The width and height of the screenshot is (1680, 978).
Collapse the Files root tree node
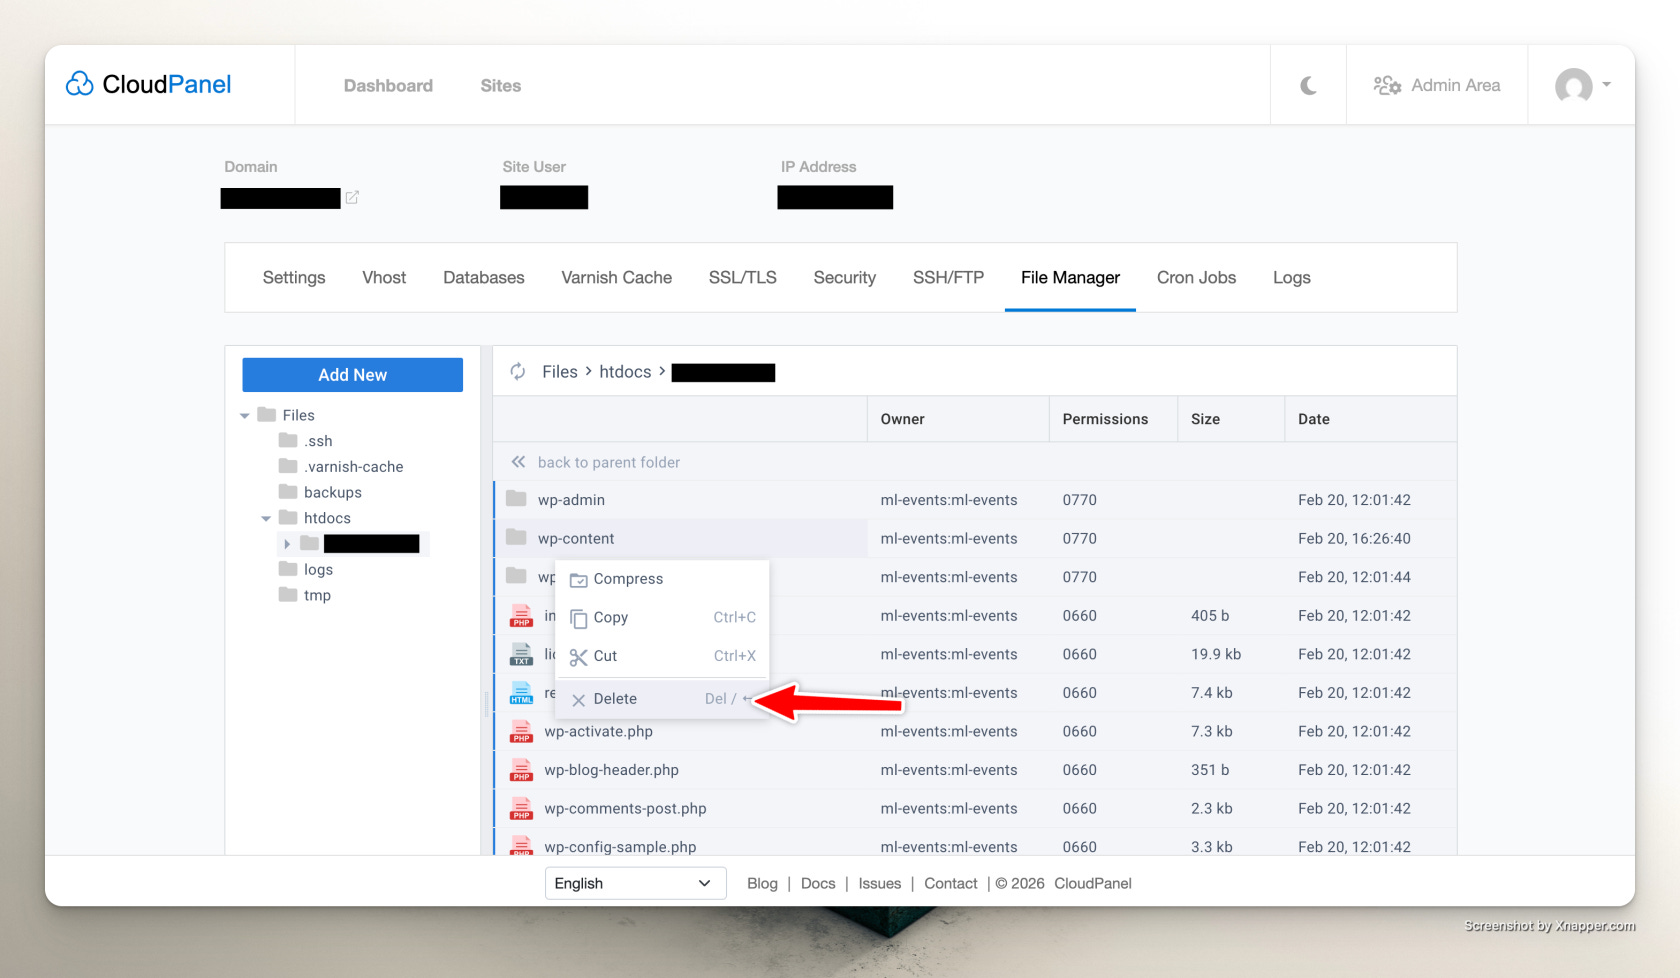[x=245, y=416]
